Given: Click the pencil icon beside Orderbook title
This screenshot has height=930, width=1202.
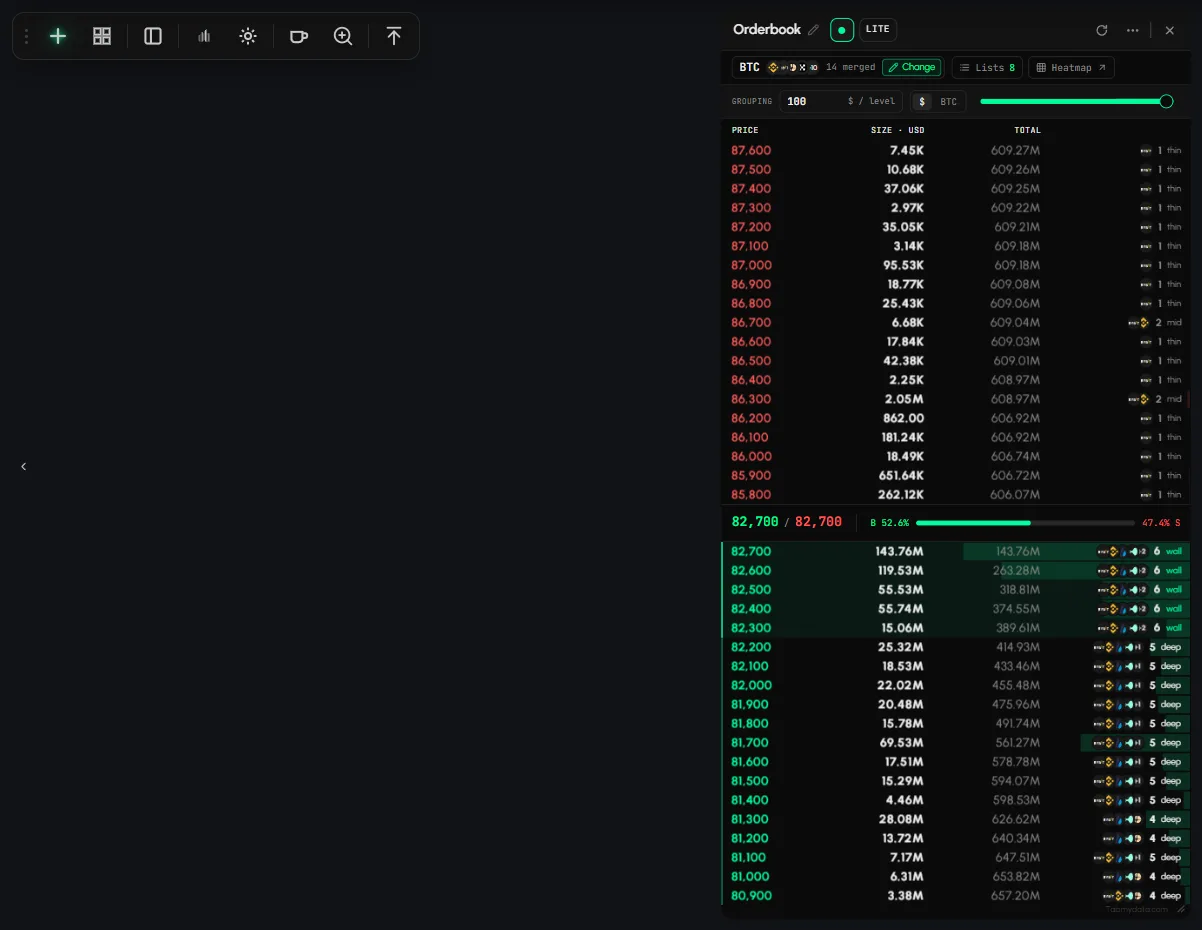Looking at the screenshot, I should point(813,30).
